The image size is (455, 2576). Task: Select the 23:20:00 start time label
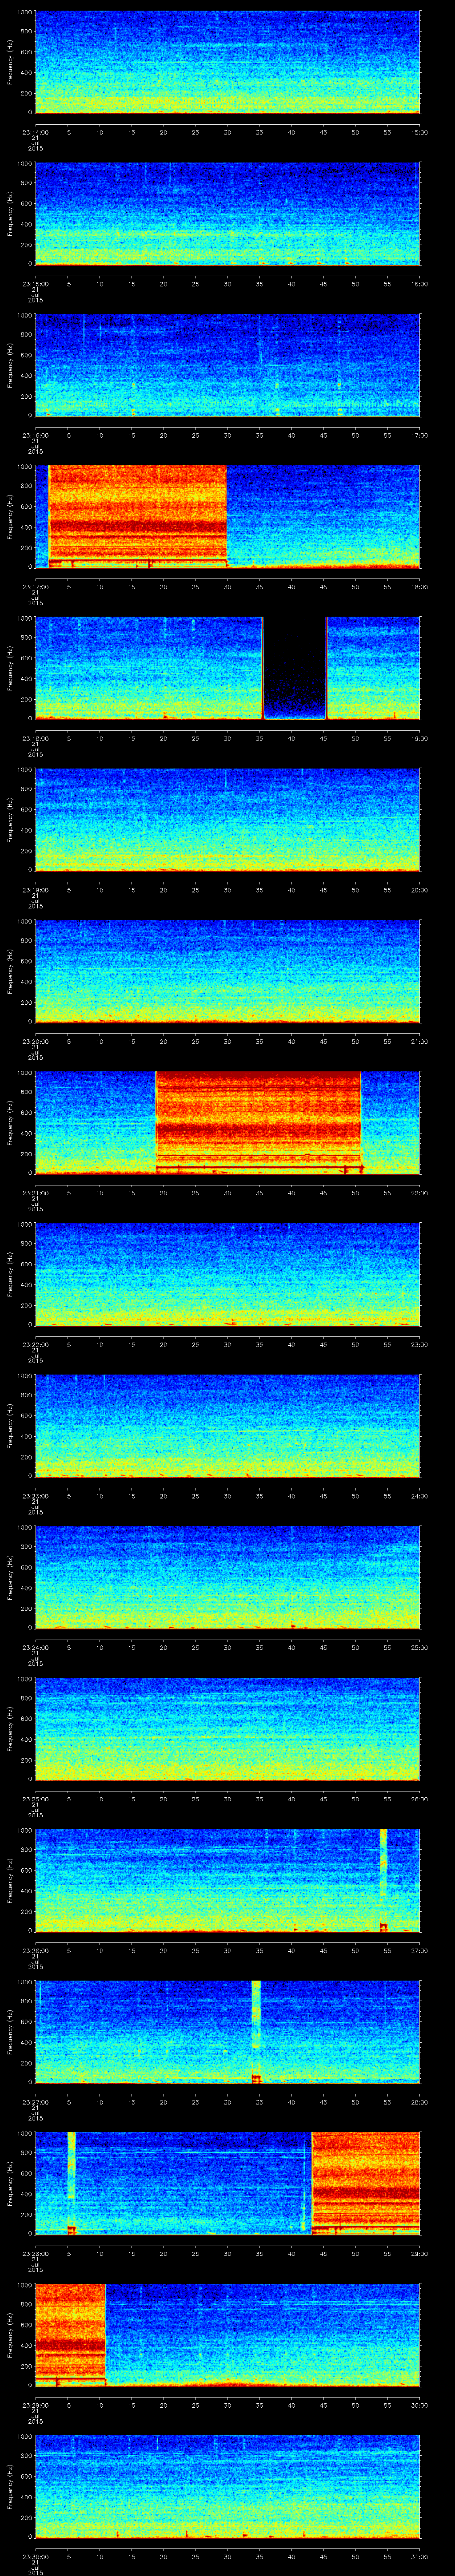click(x=35, y=1041)
